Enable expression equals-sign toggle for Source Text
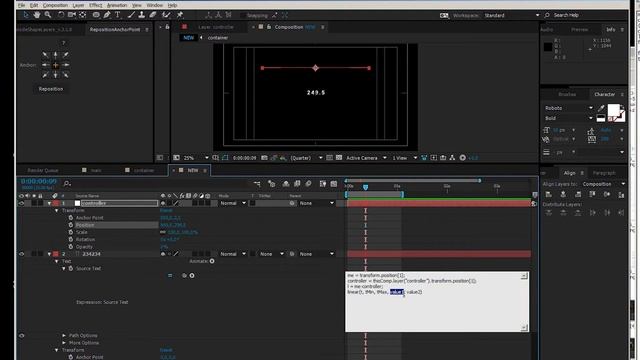This screenshot has height=360, width=640. (170, 276)
